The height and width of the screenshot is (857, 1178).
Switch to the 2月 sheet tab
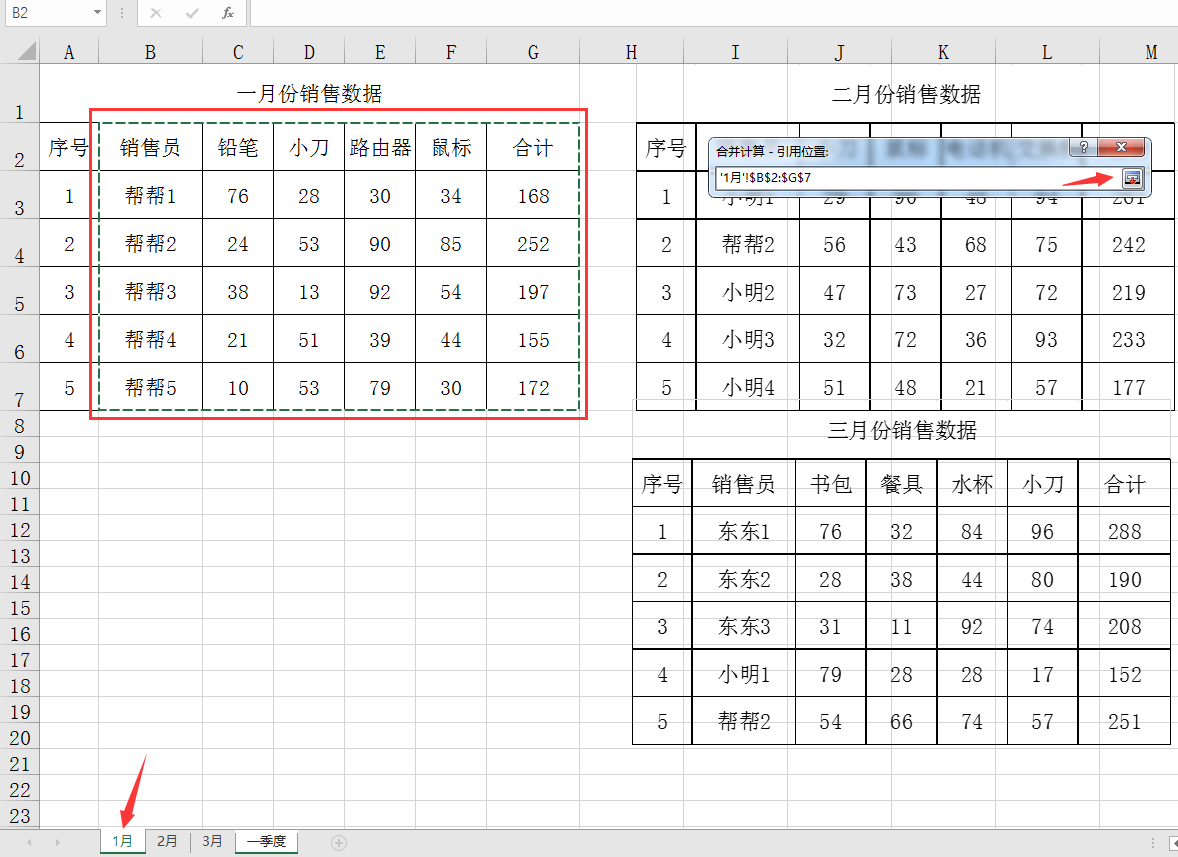pyautogui.click(x=167, y=841)
